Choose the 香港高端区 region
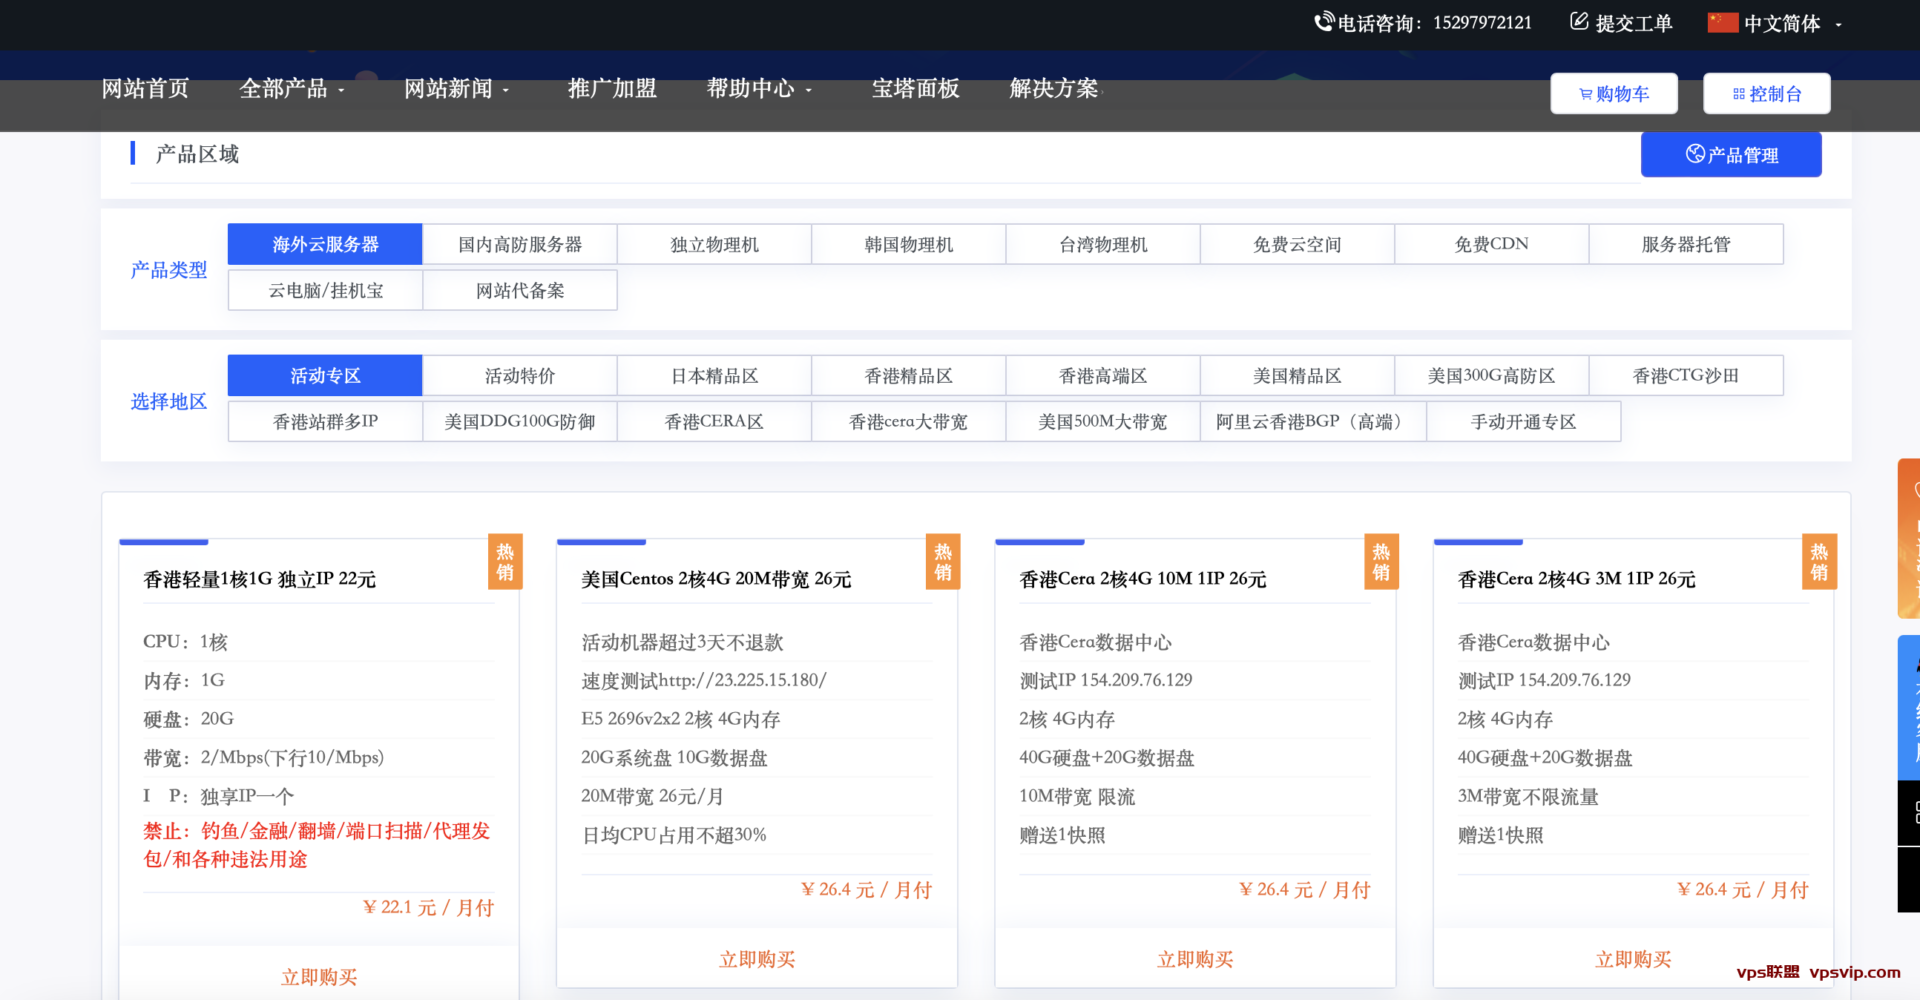This screenshot has width=1920, height=1000. pos(1103,375)
